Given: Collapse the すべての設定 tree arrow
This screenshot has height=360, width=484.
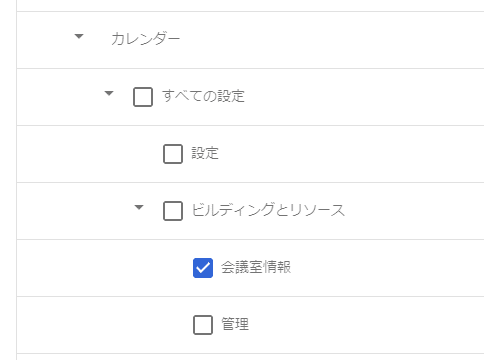Looking at the screenshot, I should (109, 93).
